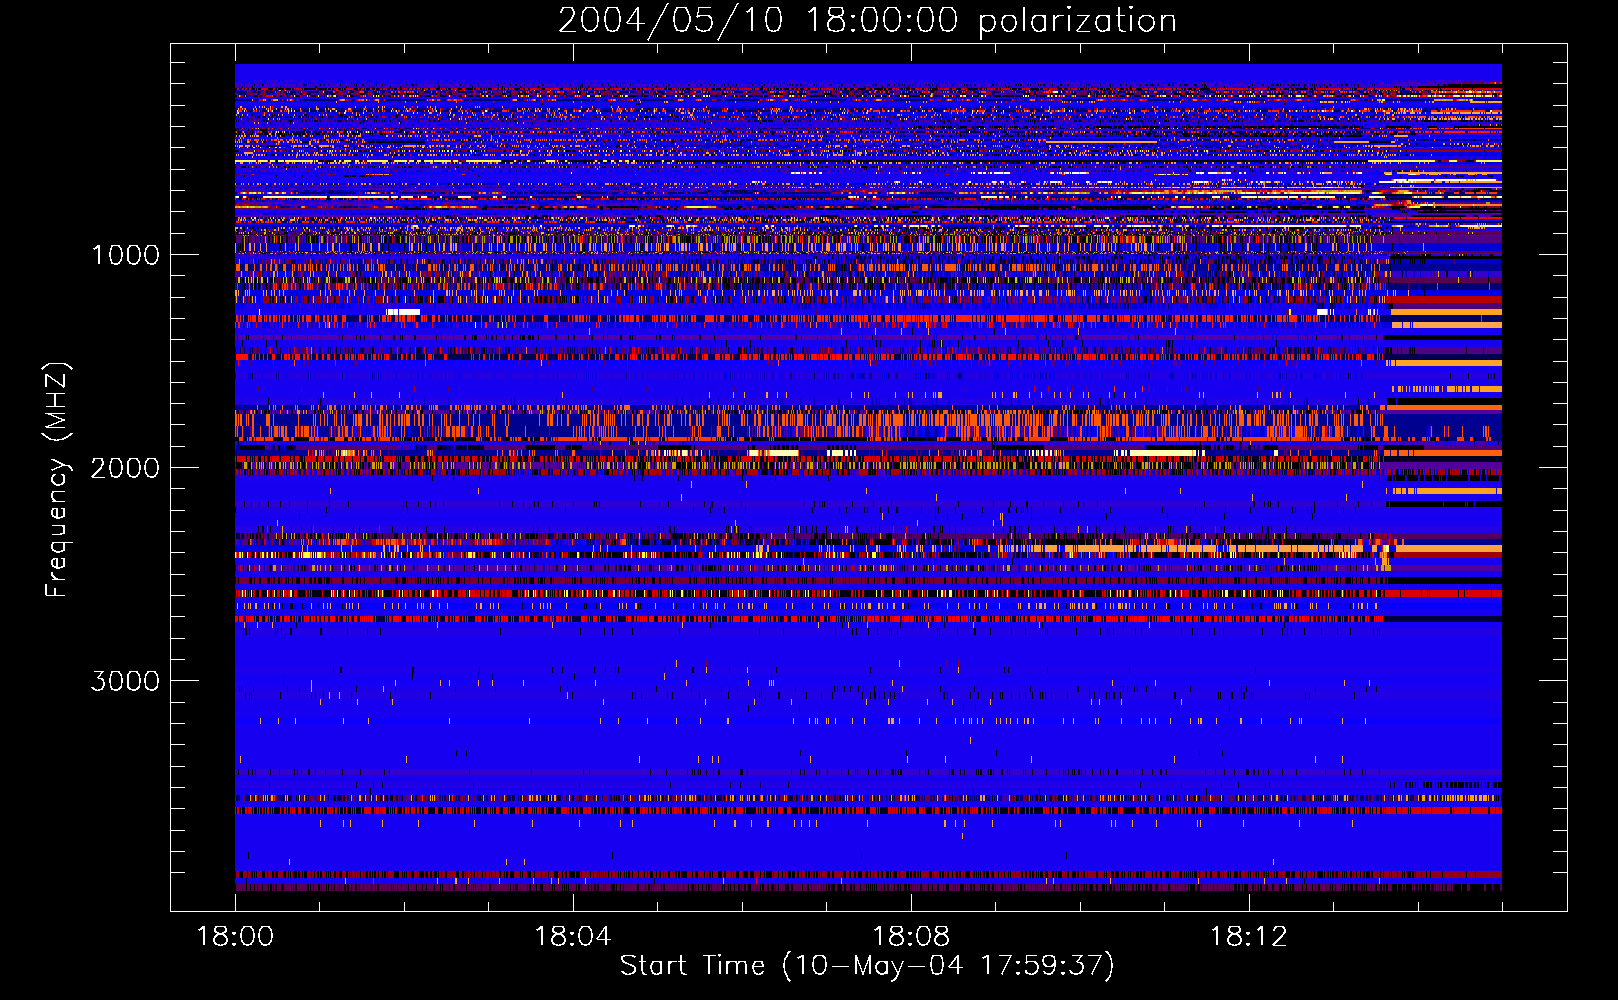The width and height of the screenshot is (1618, 1000).
Task: Click the 18:12 time tick label
Action: pyautogui.click(x=1248, y=937)
